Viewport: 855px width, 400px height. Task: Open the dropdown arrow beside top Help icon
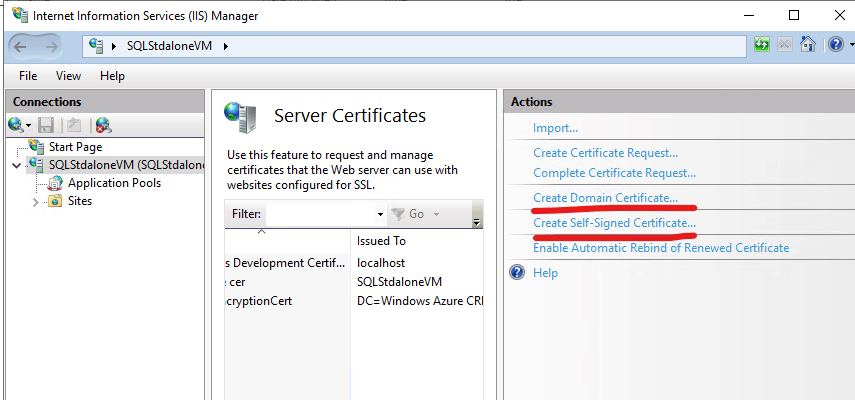pyautogui.click(x=851, y=45)
